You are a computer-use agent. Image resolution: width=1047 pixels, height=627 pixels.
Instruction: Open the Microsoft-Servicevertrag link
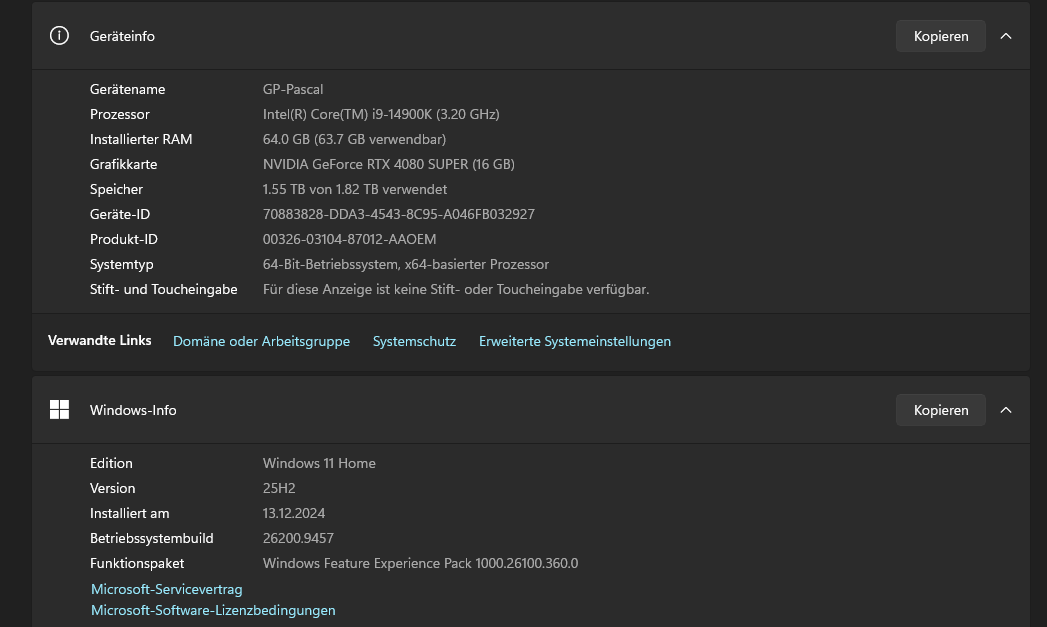pos(166,589)
